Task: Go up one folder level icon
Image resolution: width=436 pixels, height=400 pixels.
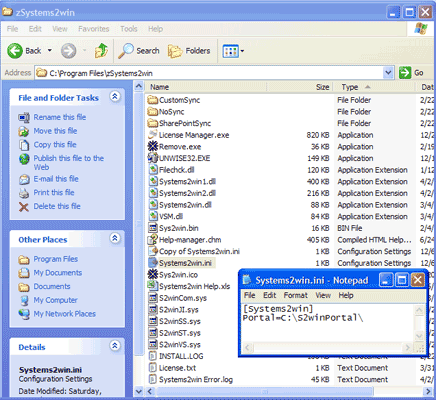Action: tap(101, 51)
